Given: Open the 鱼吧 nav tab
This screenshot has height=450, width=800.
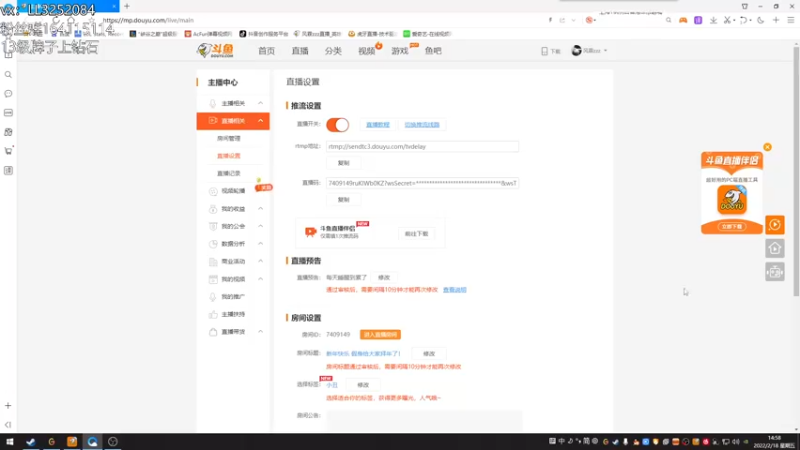Looking at the screenshot, I should [x=433, y=51].
